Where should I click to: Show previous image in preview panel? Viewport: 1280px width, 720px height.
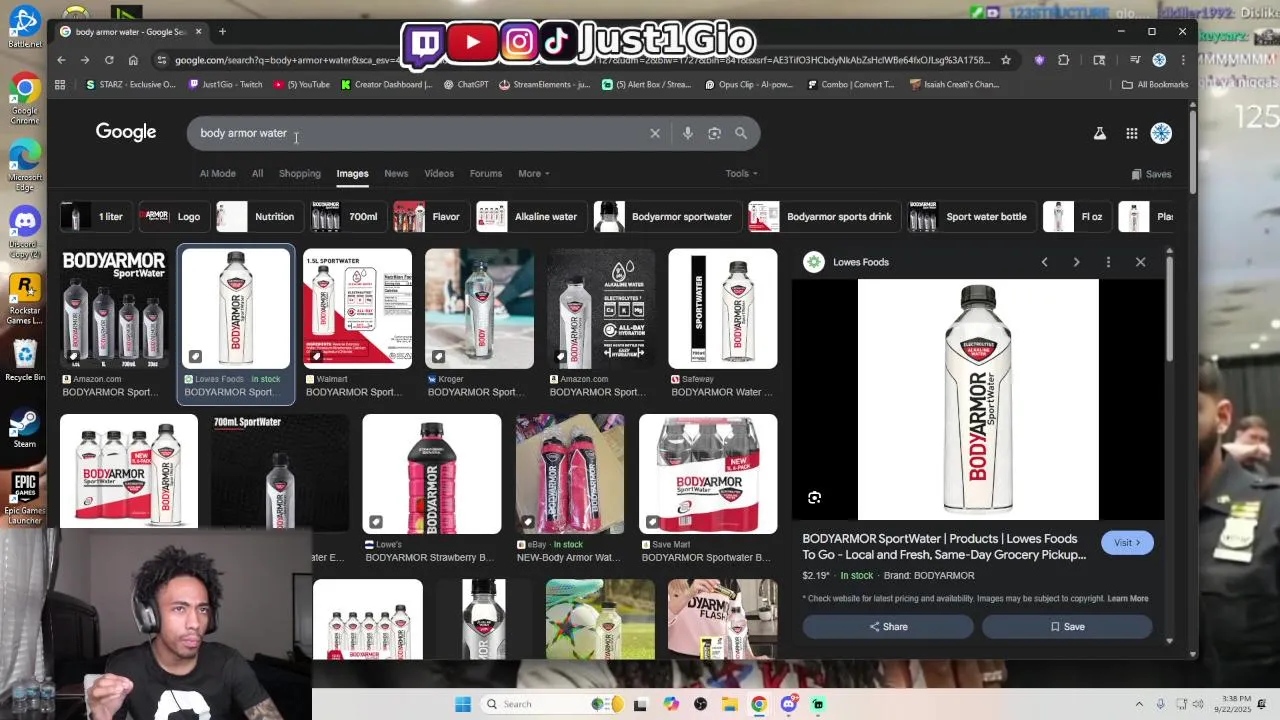point(1044,262)
